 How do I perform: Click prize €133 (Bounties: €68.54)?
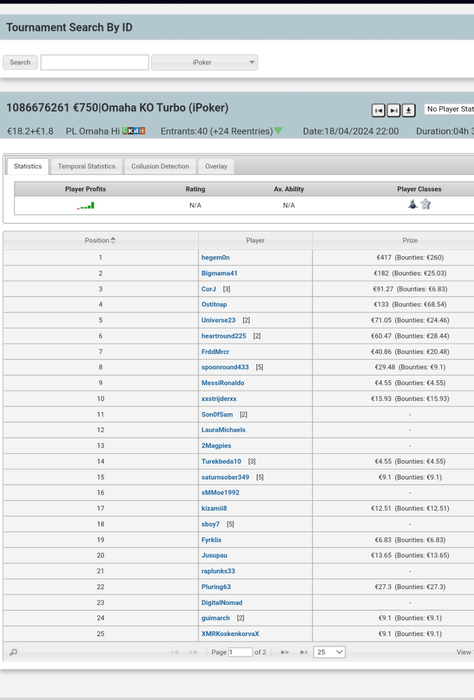point(410,304)
